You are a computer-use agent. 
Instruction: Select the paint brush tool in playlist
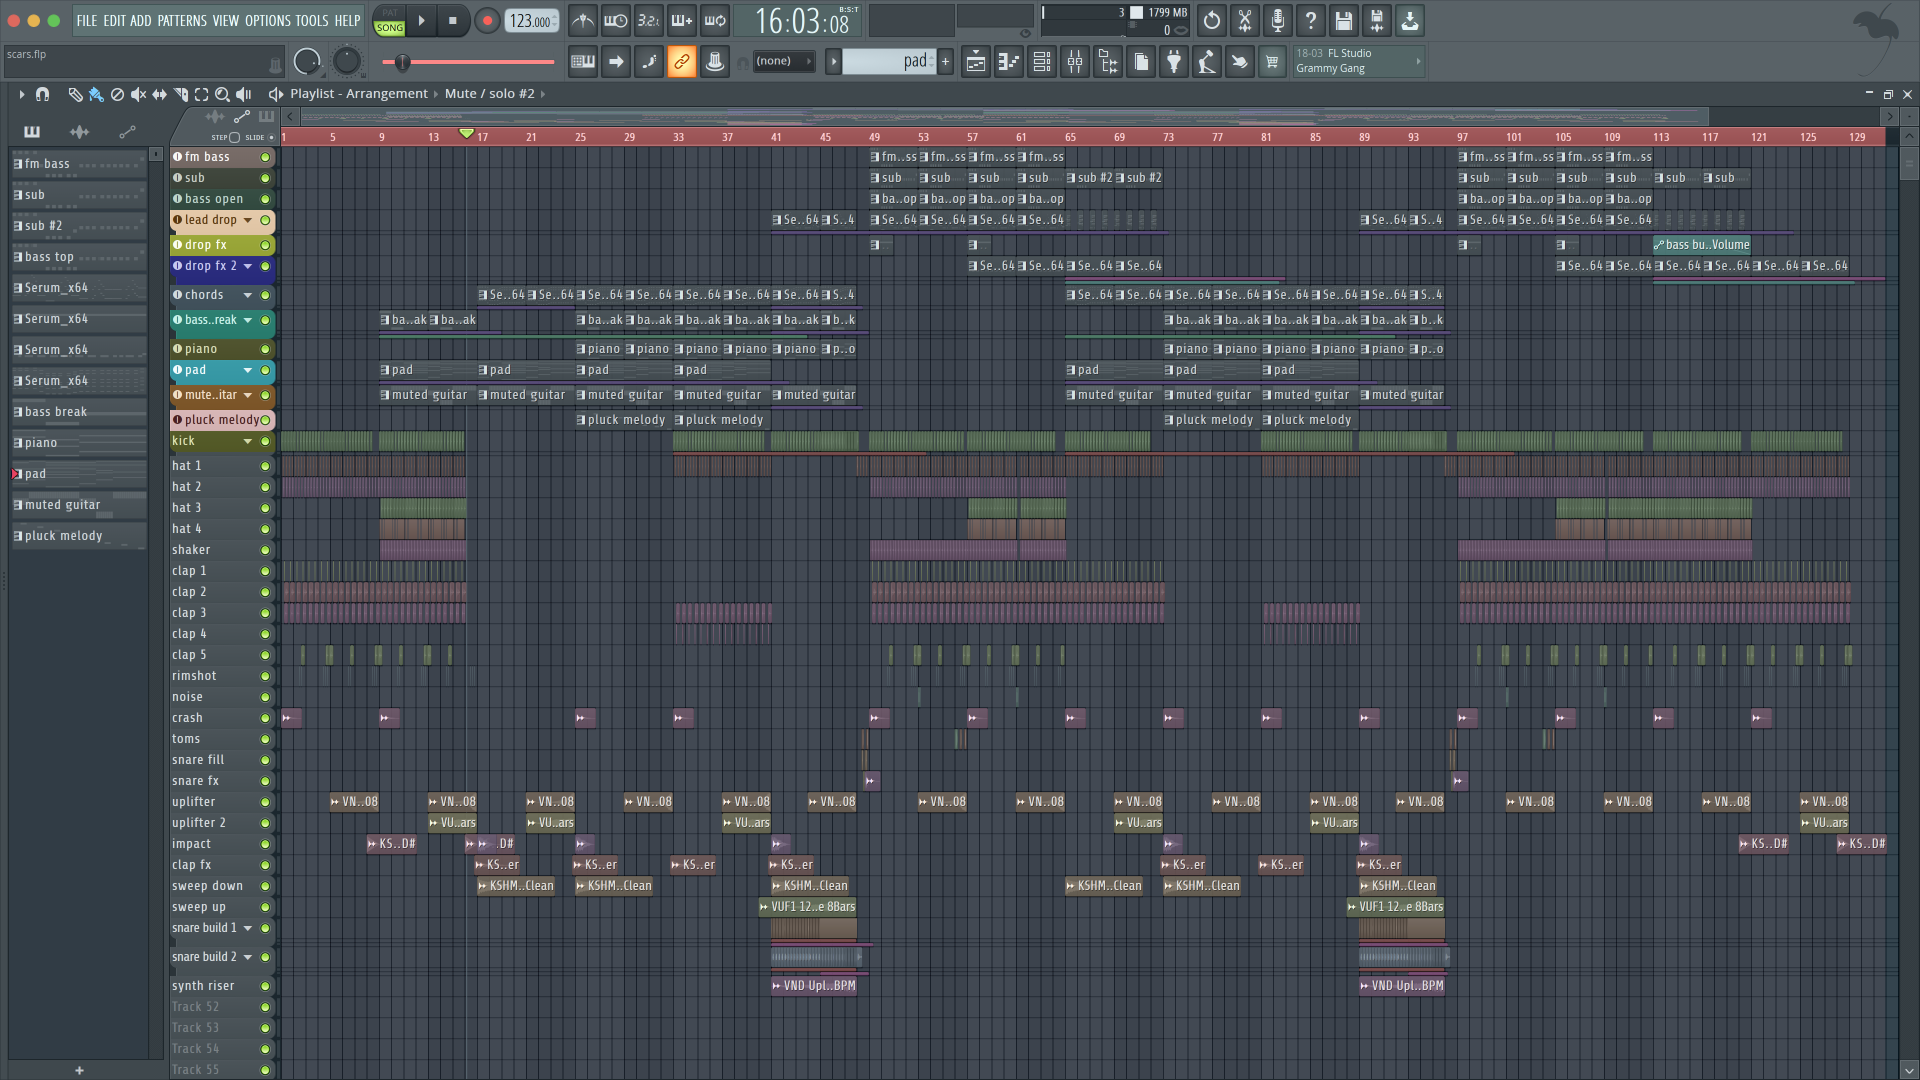96,94
